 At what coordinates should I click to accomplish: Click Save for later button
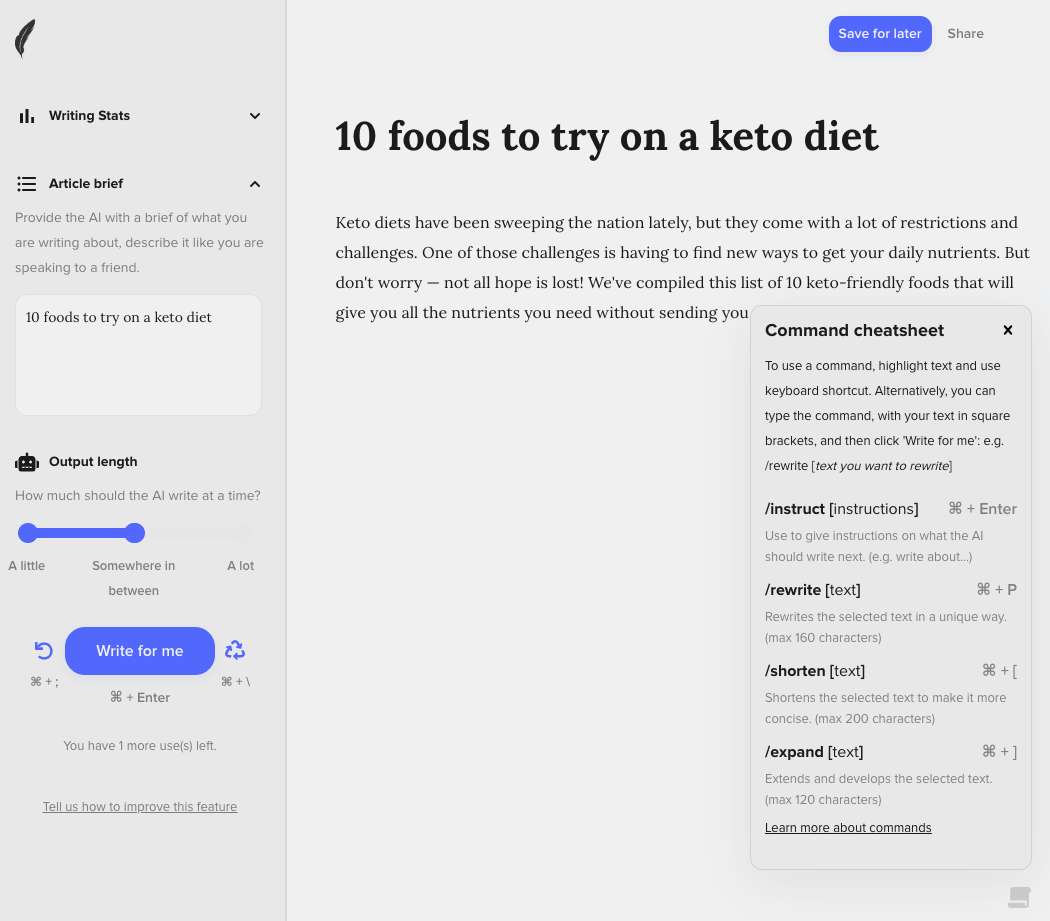[880, 34]
